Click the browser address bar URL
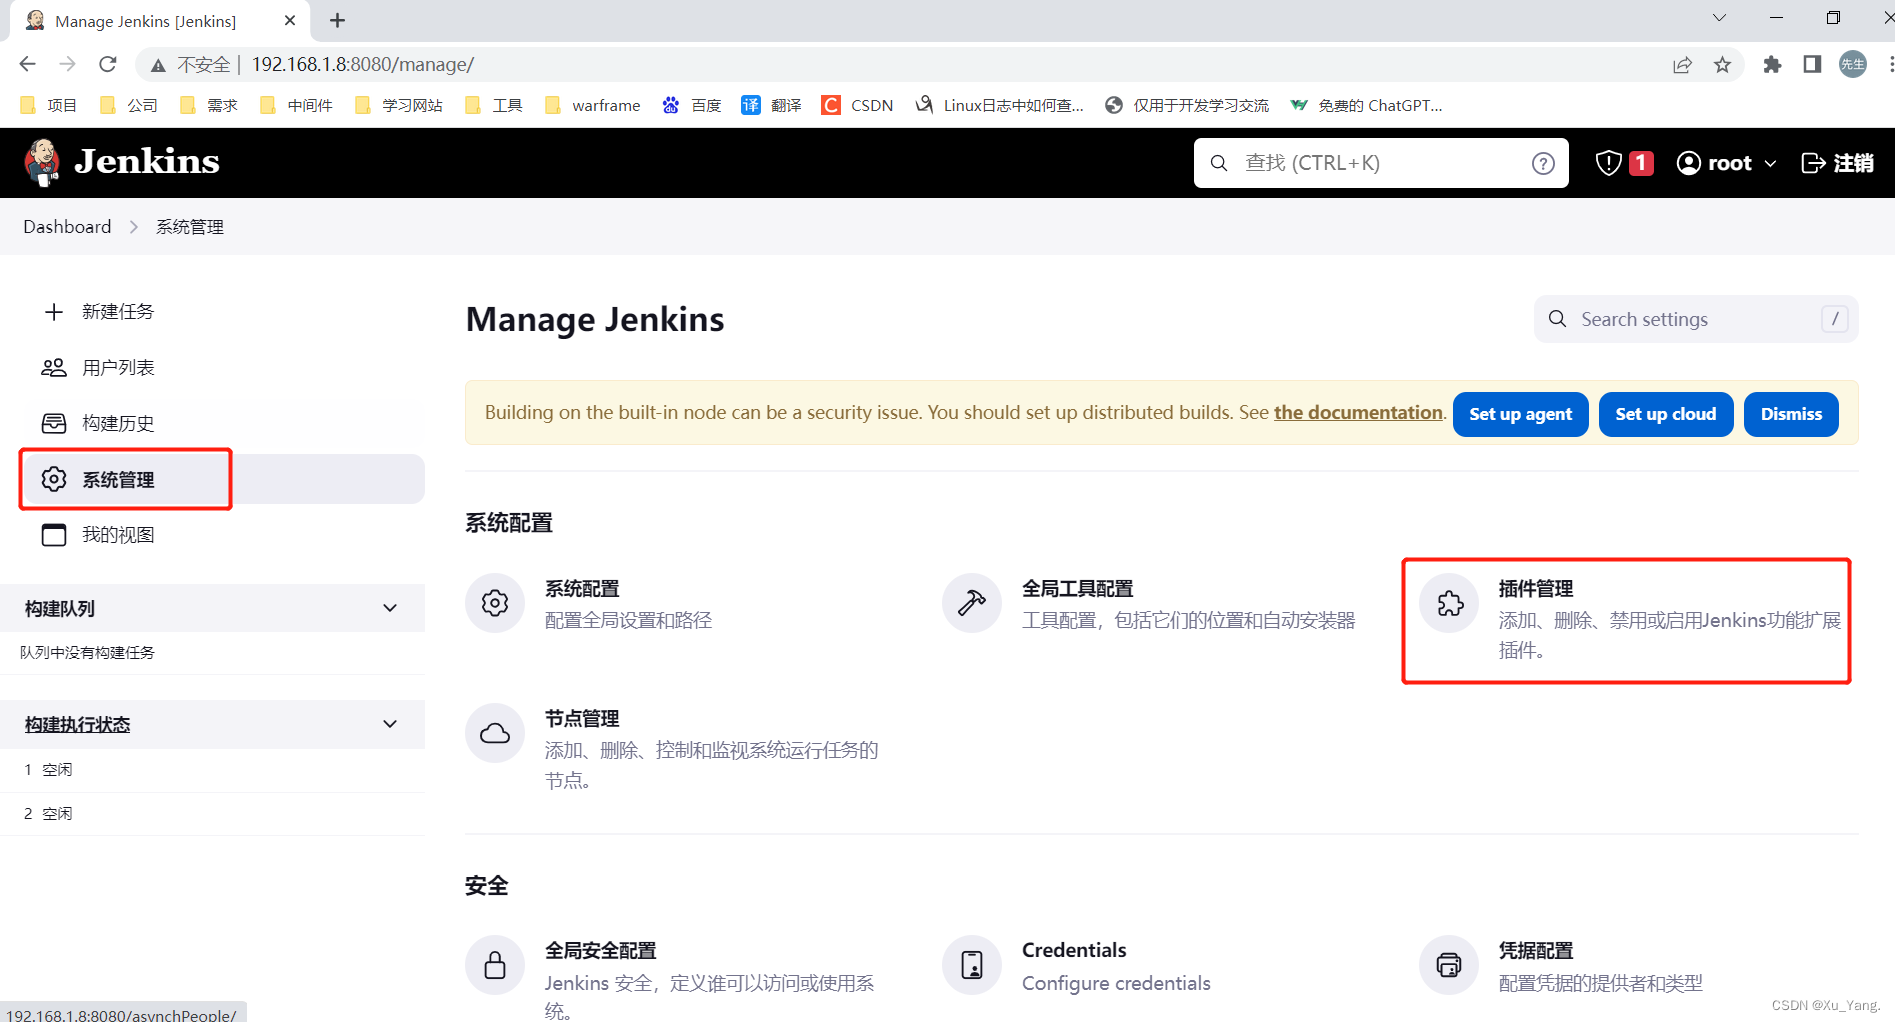This screenshot has height=1022, width=1895. 363,64
